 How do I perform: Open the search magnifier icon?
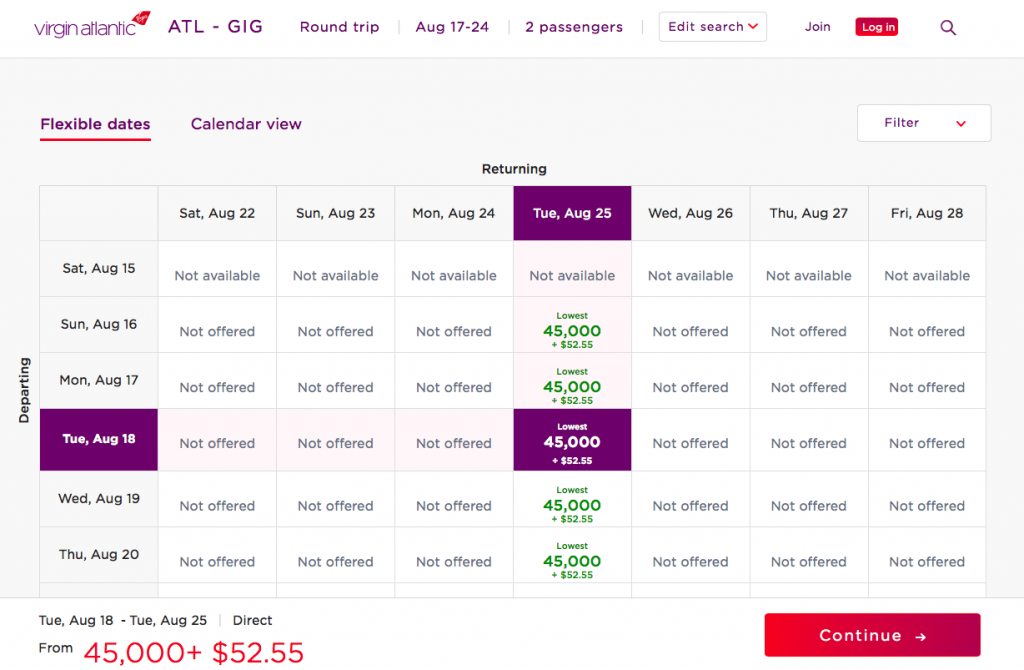click(948, 27)
